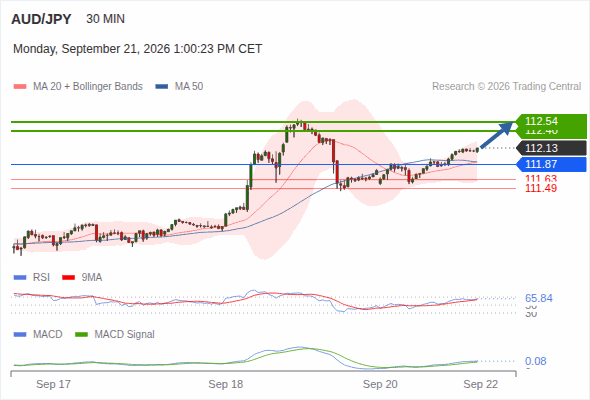Click the AUD/JPY chart title
The width and height of the screenshot is (590, 400).
41,19
